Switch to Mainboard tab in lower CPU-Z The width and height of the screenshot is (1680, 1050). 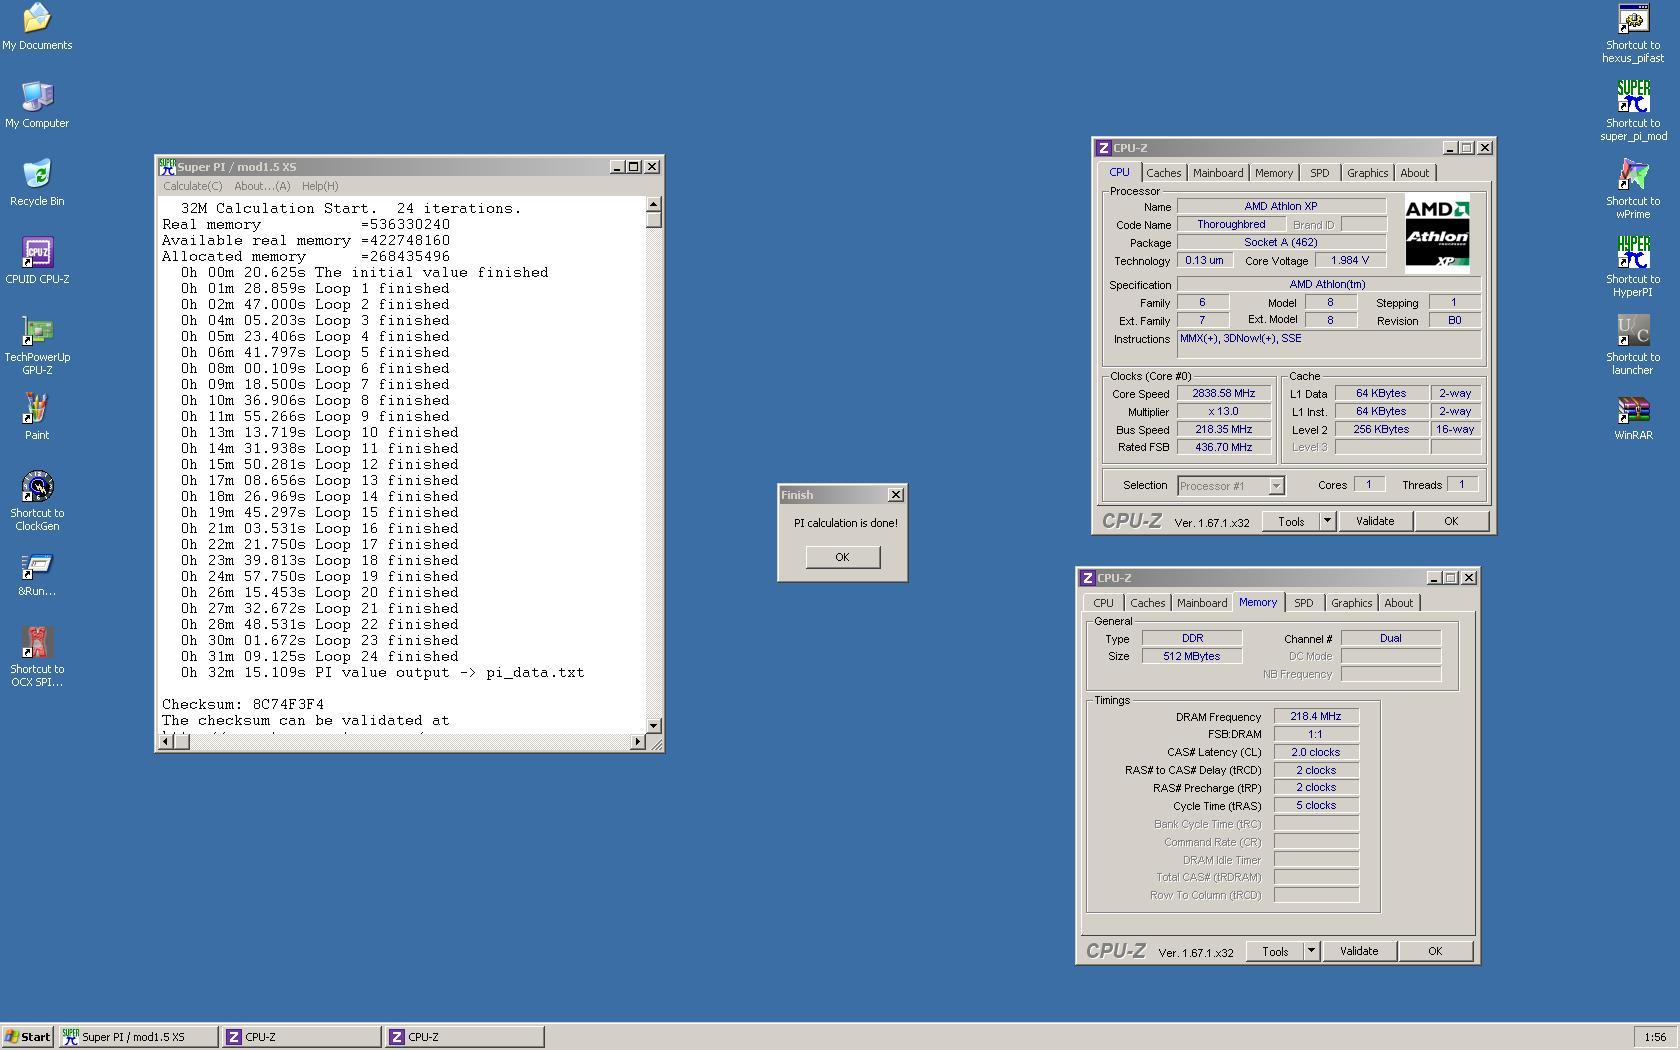pyautogui.click(x=1202, y=603)
